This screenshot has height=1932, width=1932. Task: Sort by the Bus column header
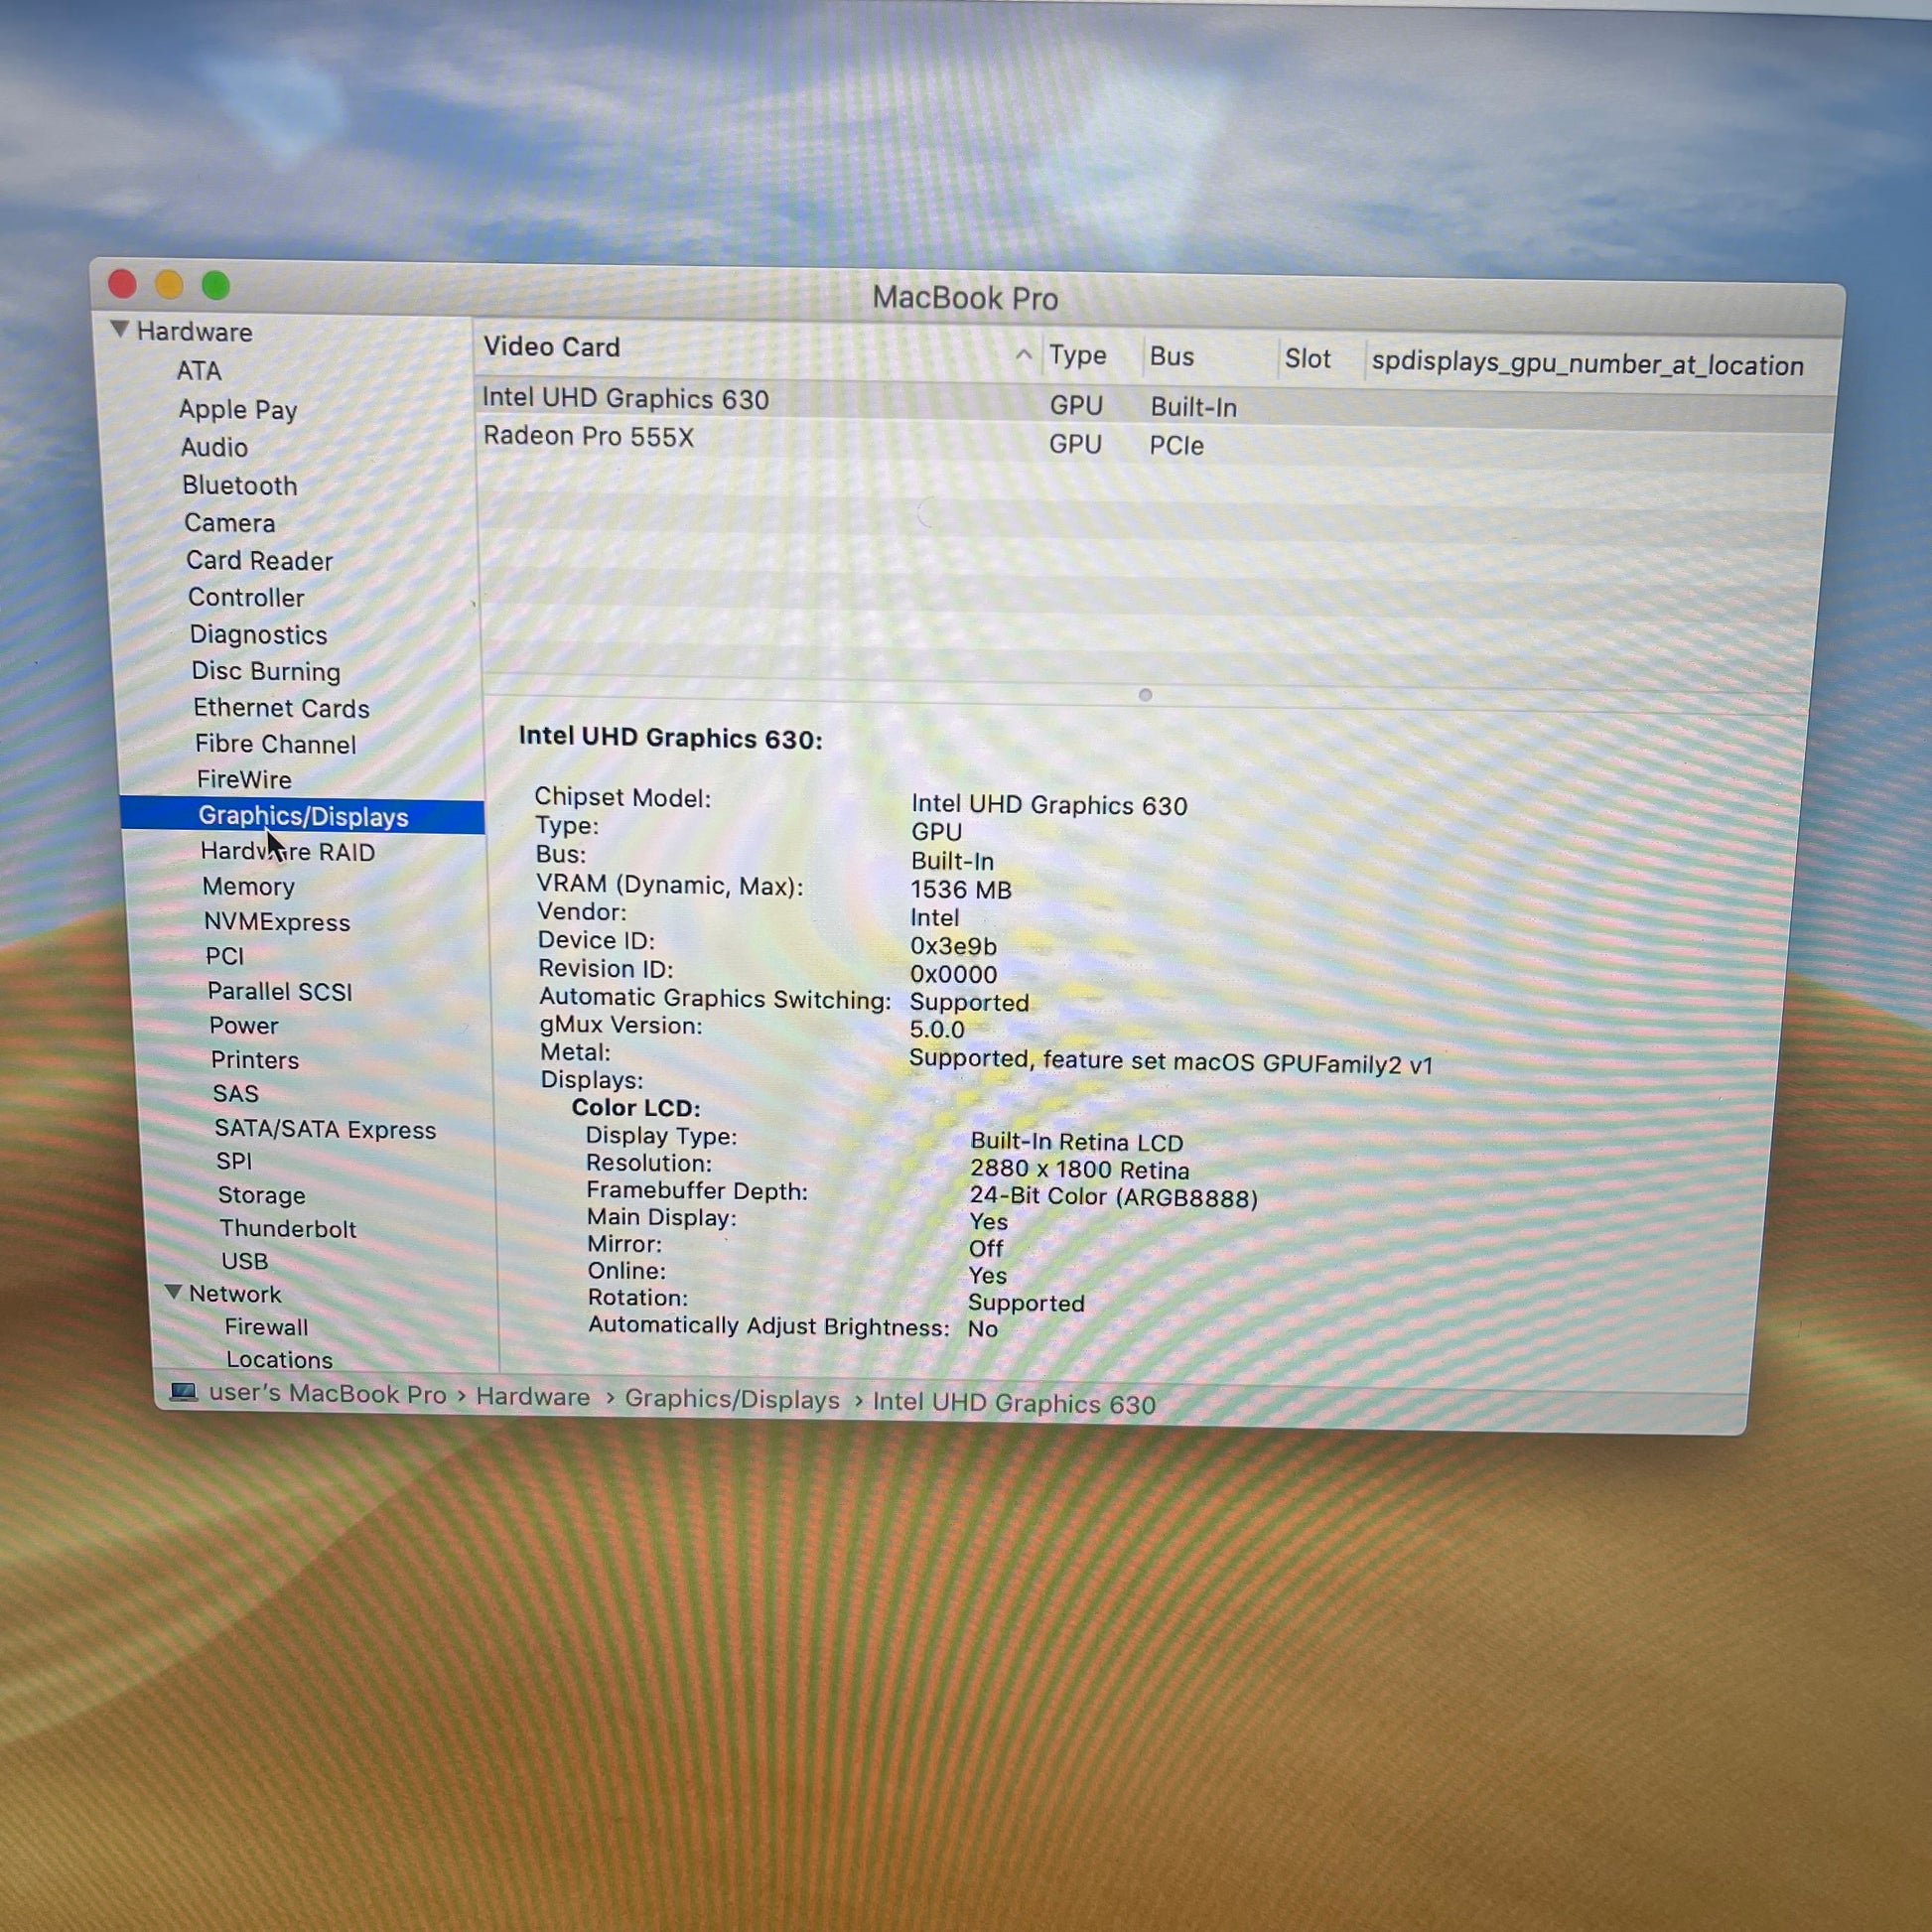tap(1172, 357)
